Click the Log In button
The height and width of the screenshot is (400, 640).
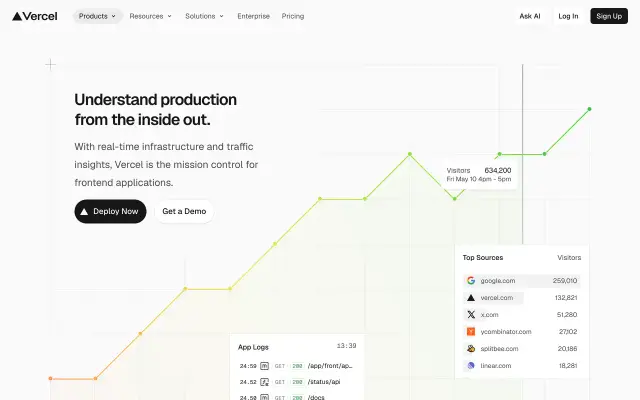568,16
